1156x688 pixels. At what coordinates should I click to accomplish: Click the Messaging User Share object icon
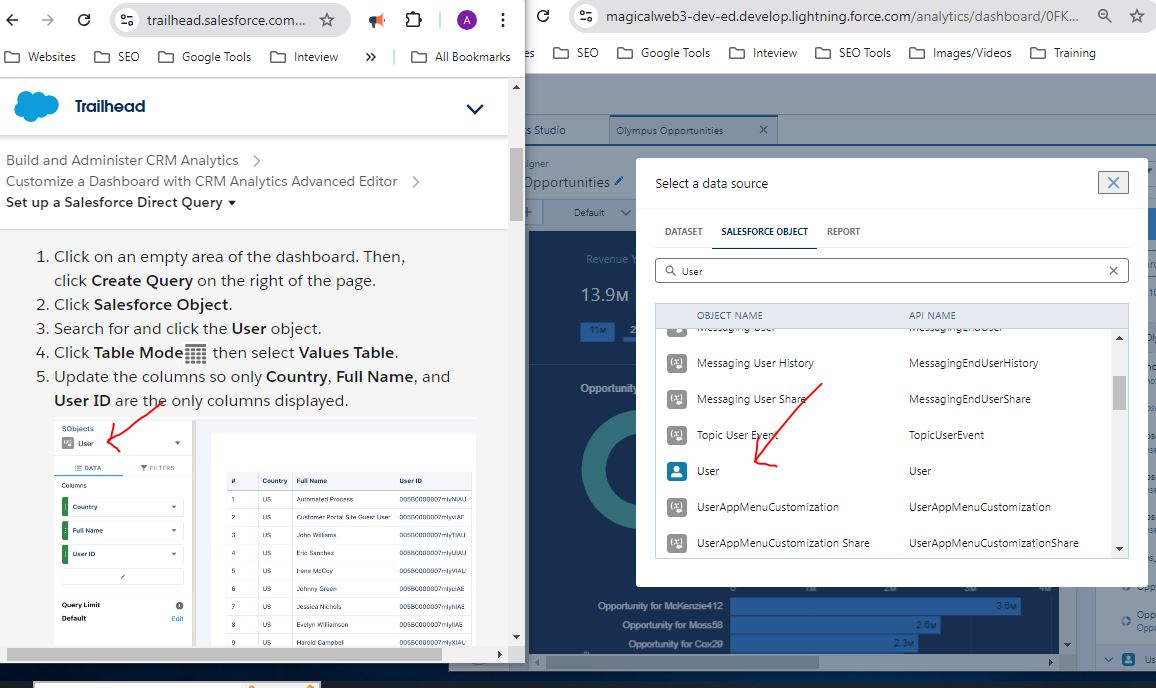677,399
